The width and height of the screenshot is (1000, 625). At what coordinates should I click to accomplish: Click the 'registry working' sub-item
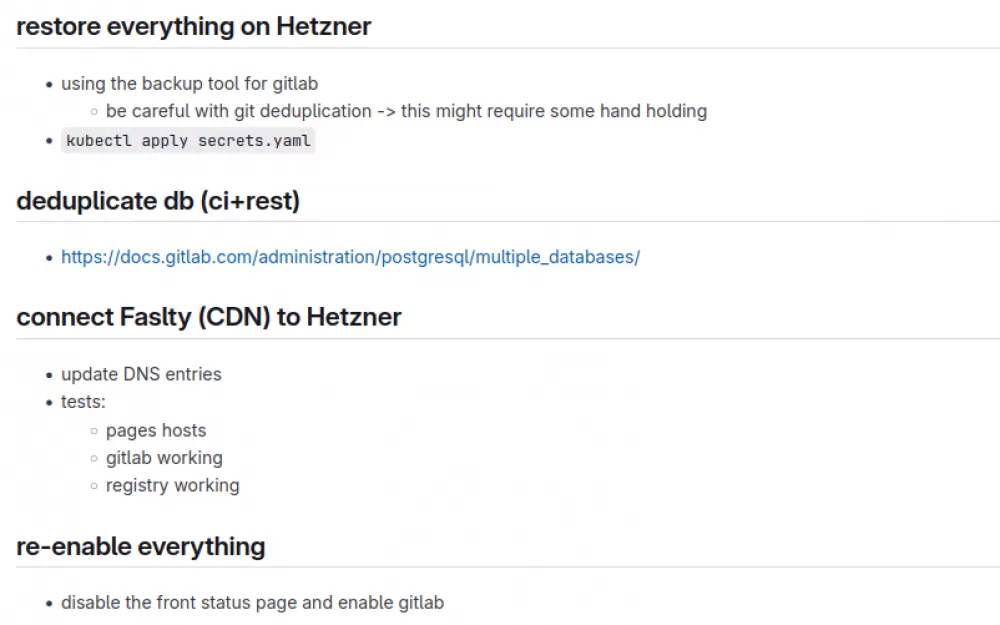coord(172,485)
